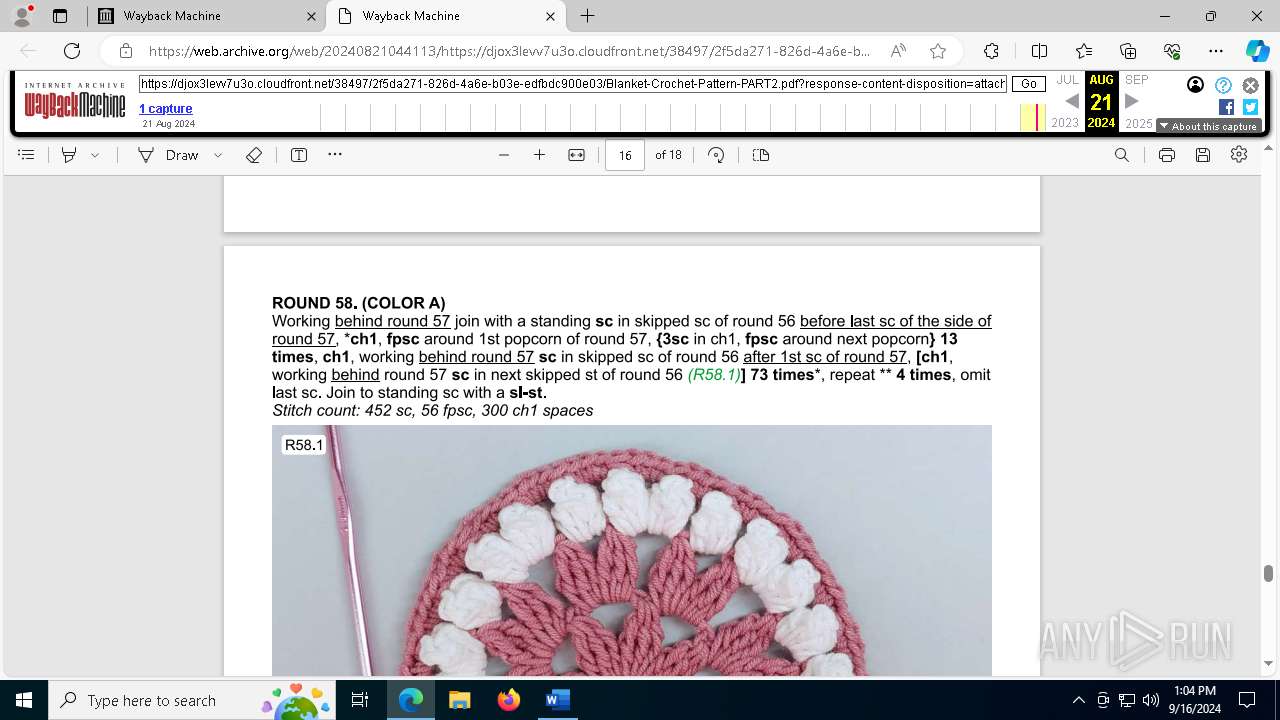
Task: Launch Firefox from taskbar
Action: (508, 700)
